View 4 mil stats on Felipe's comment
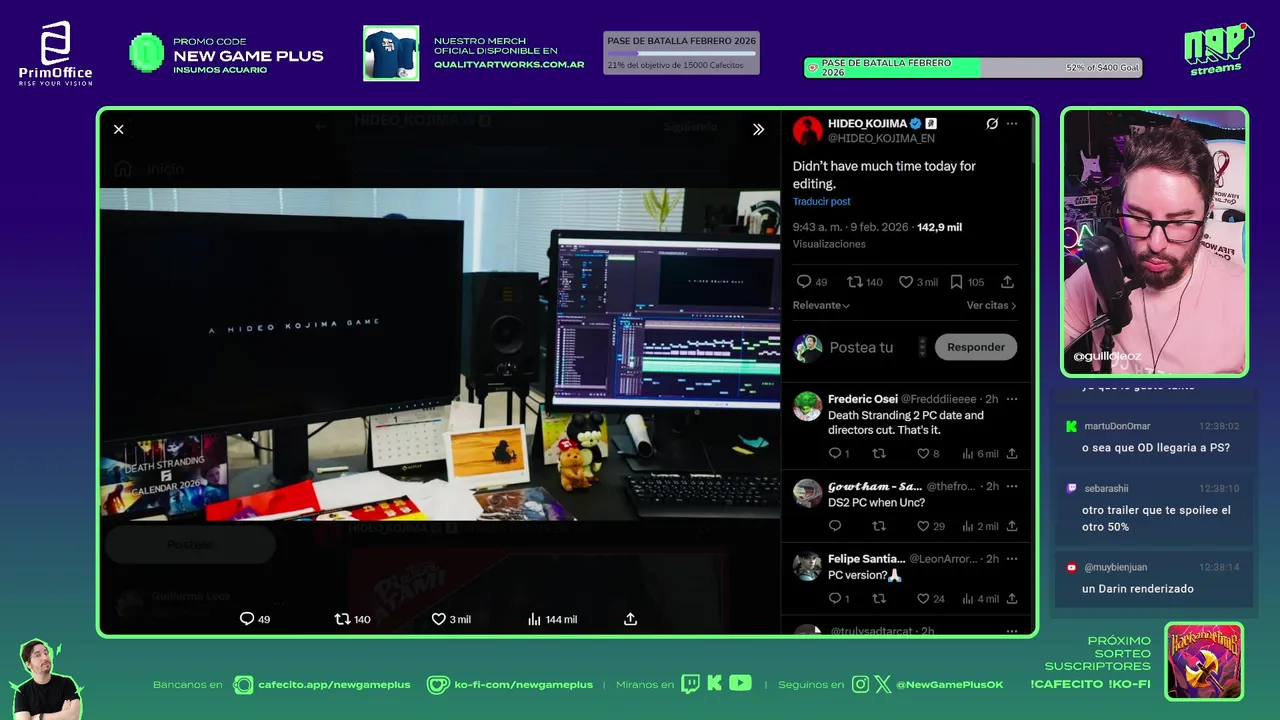This screenshot has height=720, width=1280. (980, 599)
